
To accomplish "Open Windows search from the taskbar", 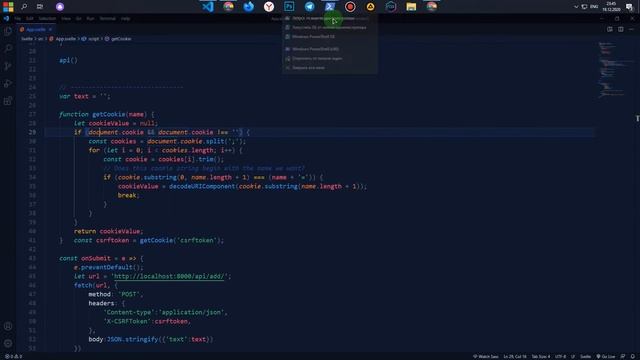I will [x=24, y=7].
